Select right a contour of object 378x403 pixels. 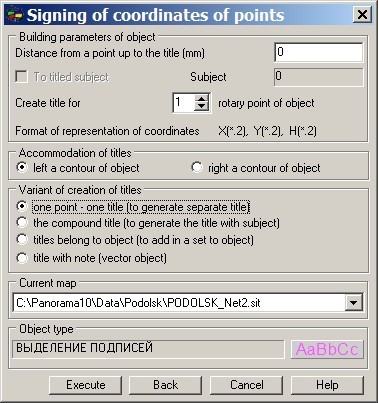pos(197,167)
